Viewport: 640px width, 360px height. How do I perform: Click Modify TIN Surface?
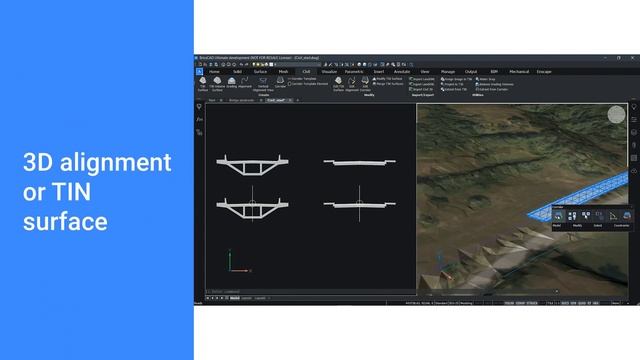pyautogui.click(x=387, y=79)
